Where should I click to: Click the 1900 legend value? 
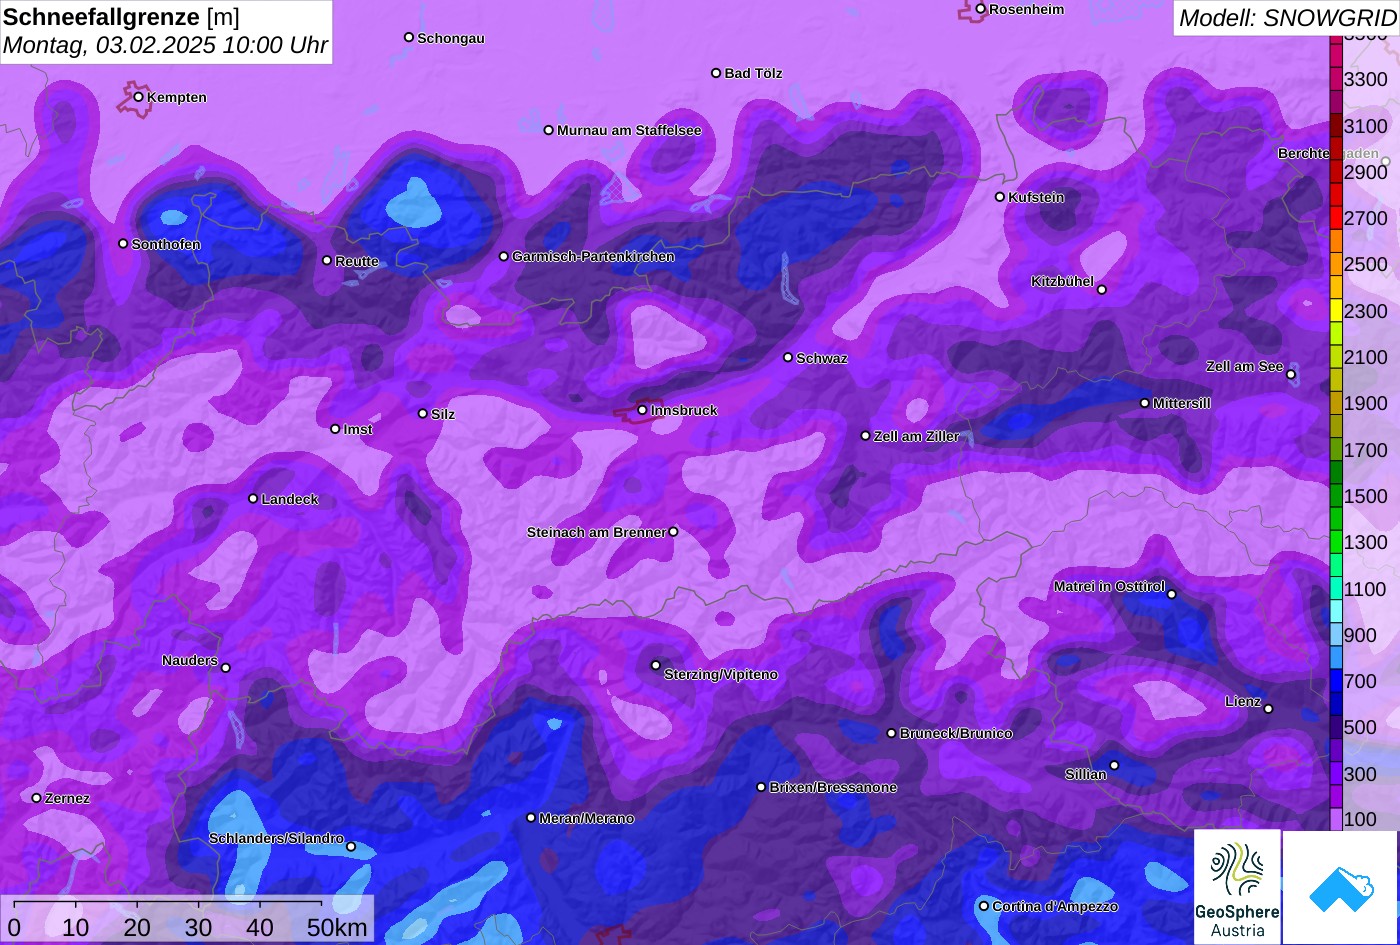click(x=1366, y=403)
